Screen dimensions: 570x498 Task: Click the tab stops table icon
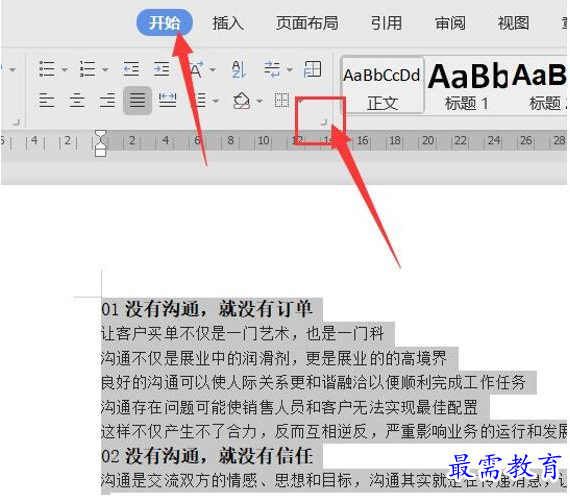(x=313, y=69)
